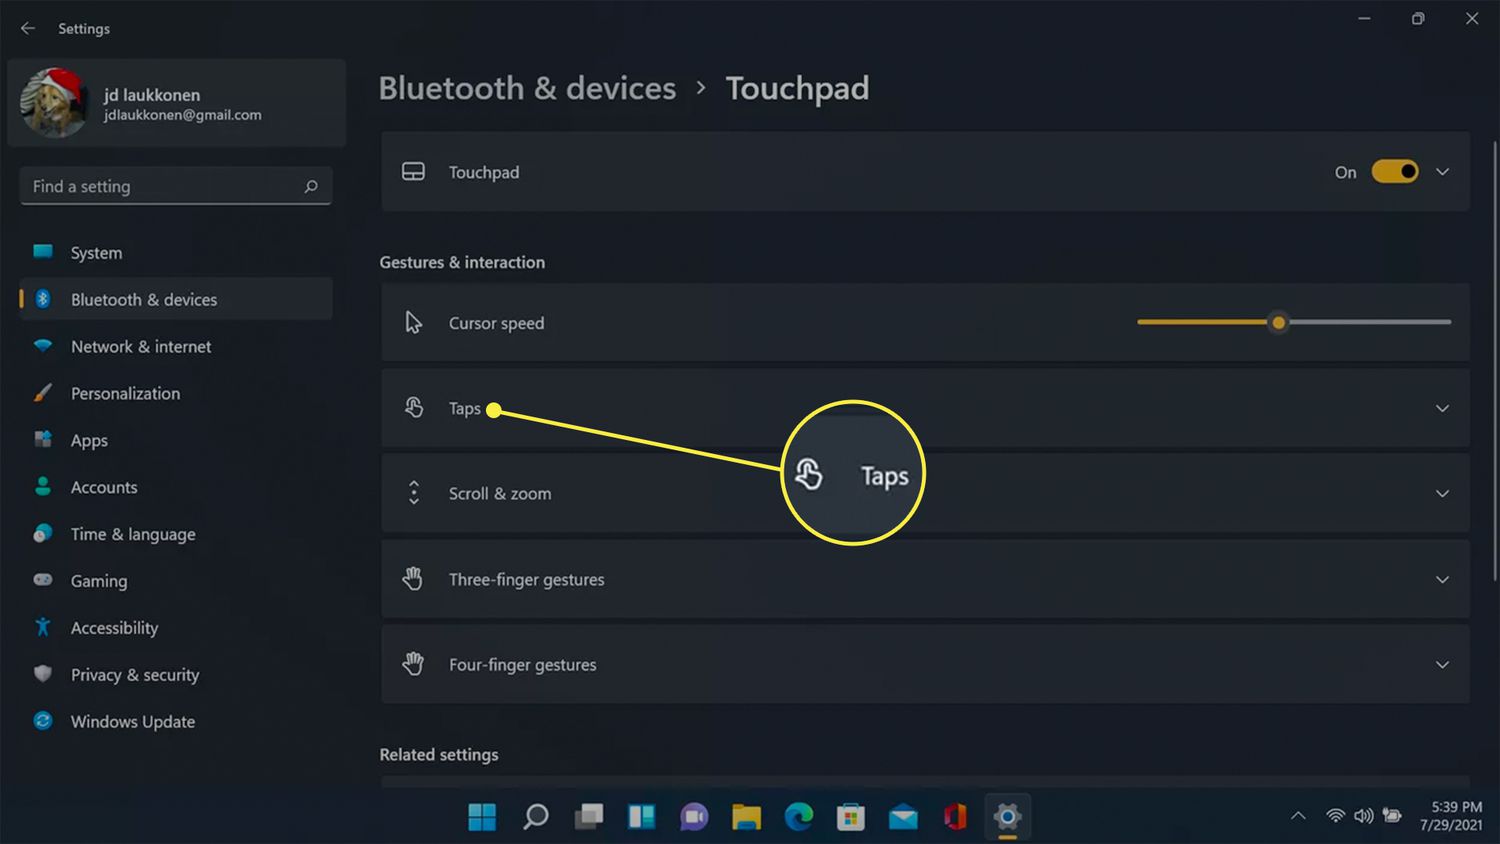Show hidden icons in system tray
Viewport: 1500px width, 844px height.
(x=1298, y=816)
